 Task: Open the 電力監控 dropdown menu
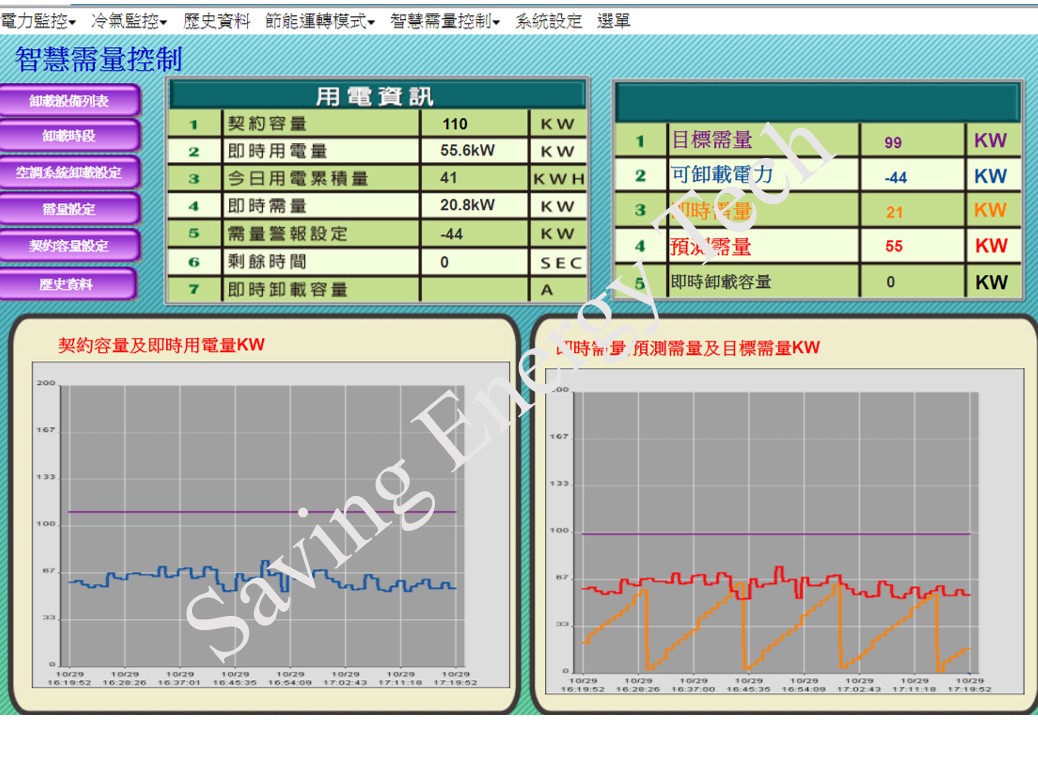[38, 21]
